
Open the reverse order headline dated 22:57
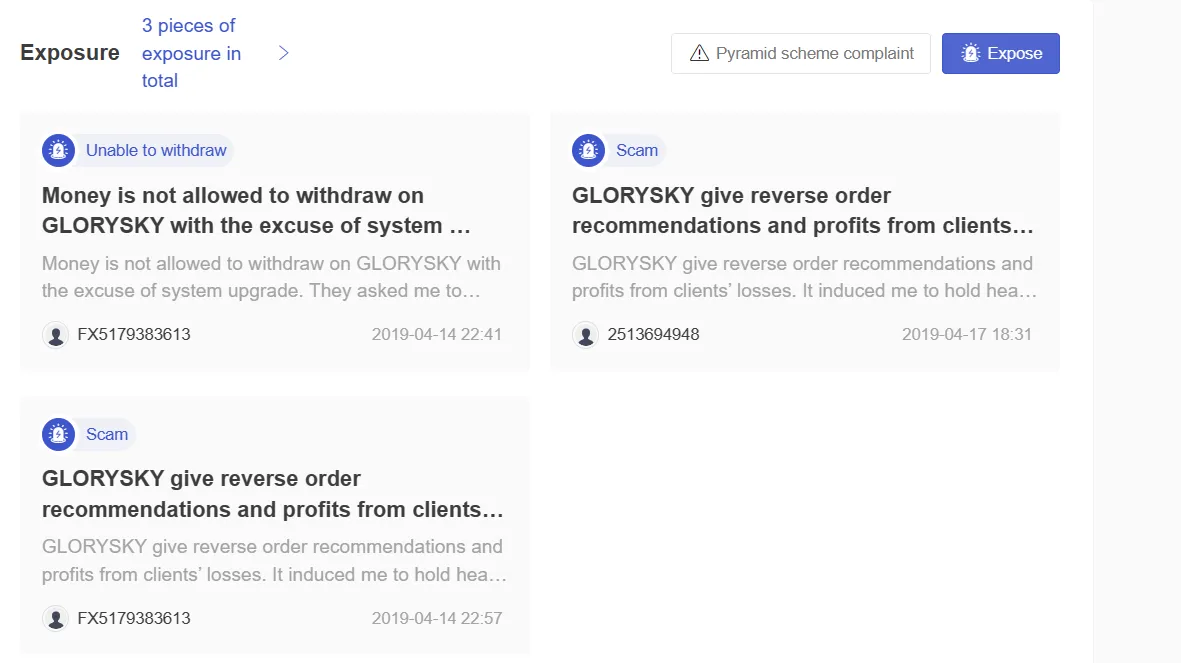(x=273, y=494)
